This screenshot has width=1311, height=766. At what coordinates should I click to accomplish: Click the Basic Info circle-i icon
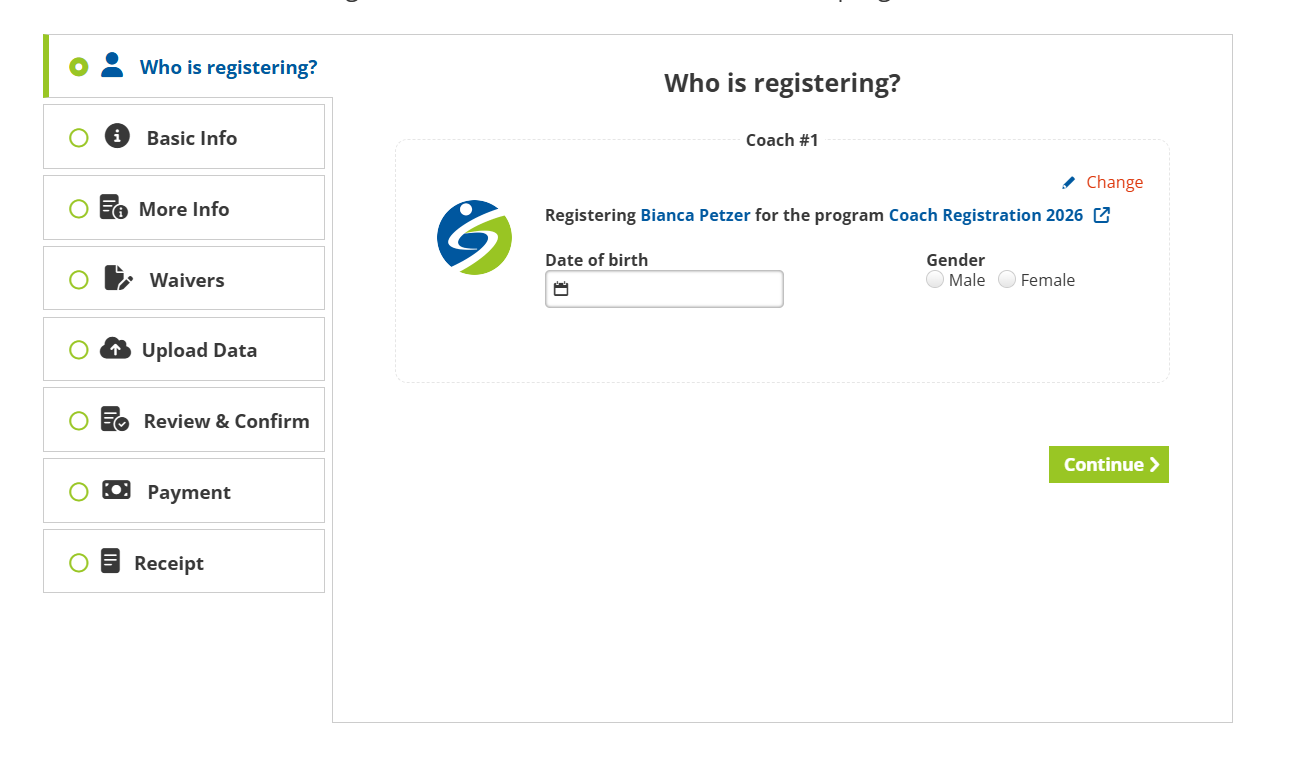click(x=117, y=136)
